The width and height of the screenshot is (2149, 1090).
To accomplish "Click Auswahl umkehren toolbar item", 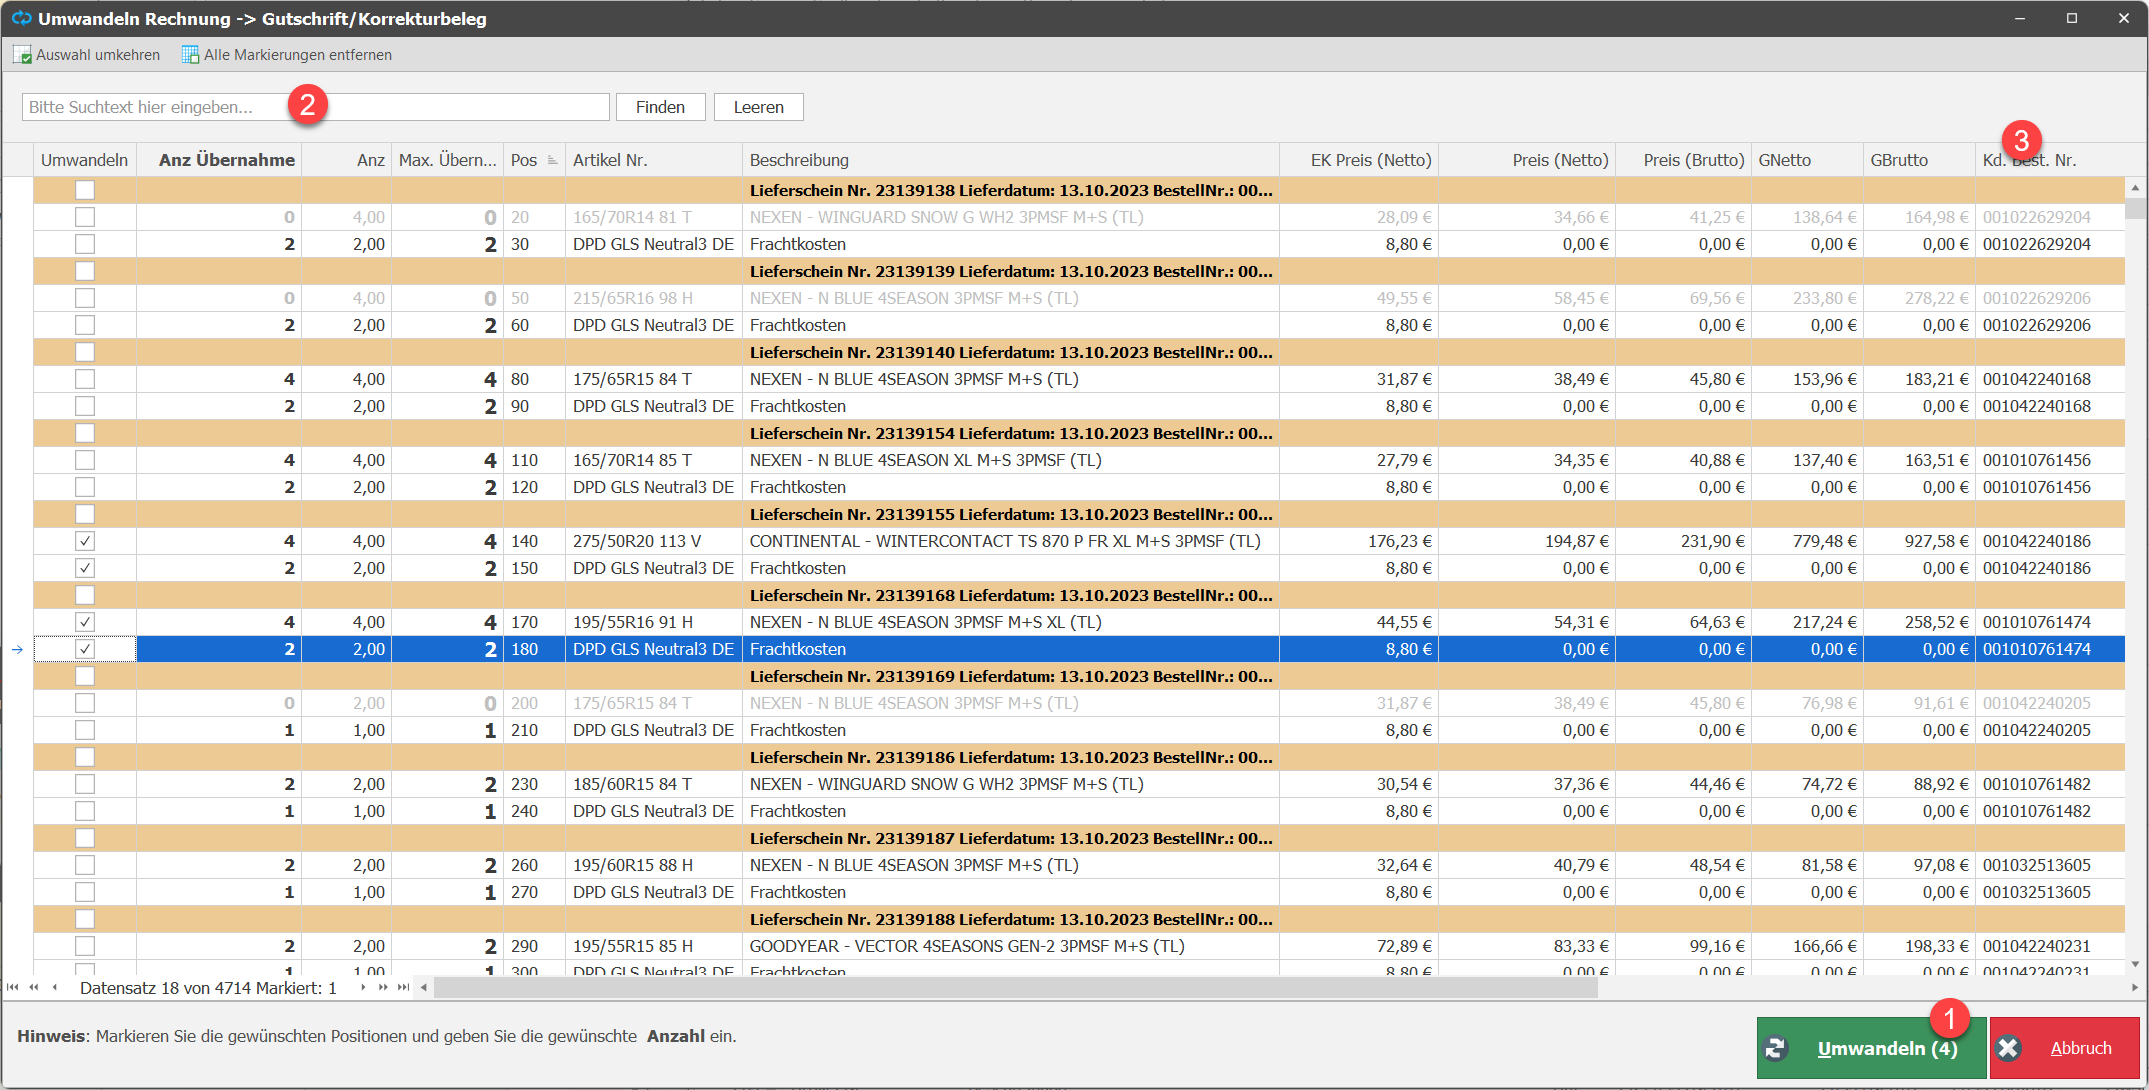I will coord(87,55).
